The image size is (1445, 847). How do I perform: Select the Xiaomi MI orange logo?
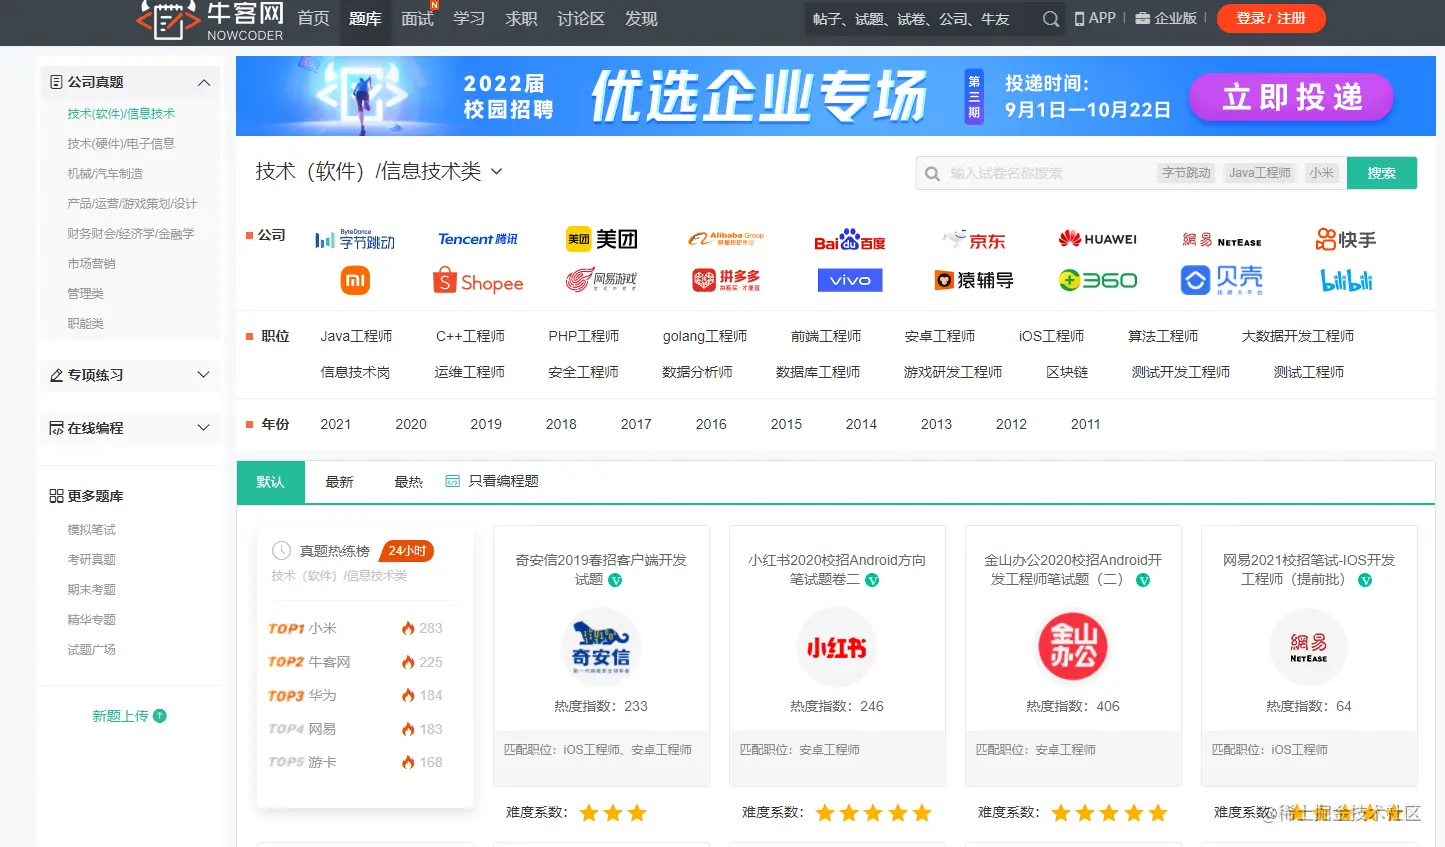click(355, 280)
